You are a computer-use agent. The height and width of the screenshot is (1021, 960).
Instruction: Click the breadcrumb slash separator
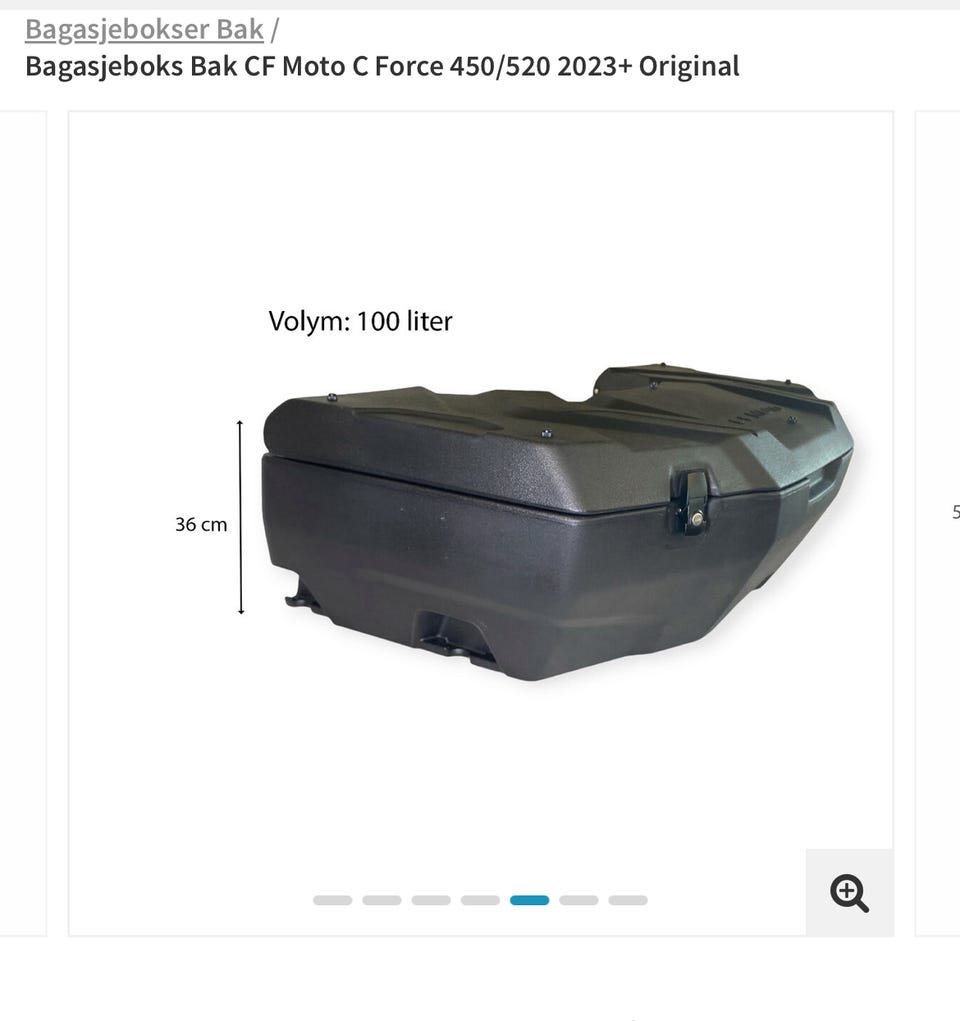coord(274,29)
